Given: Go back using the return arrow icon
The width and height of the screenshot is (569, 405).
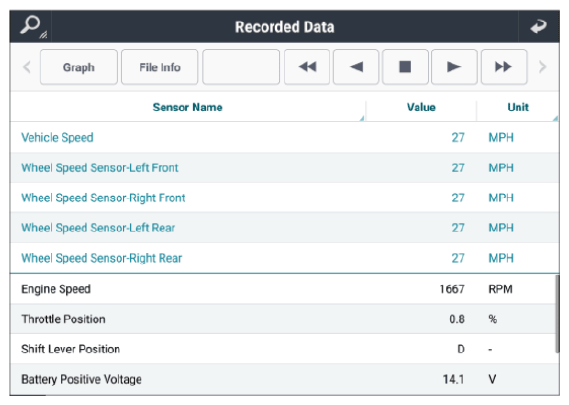Looking at the screenshot, I should pos(539,26).
